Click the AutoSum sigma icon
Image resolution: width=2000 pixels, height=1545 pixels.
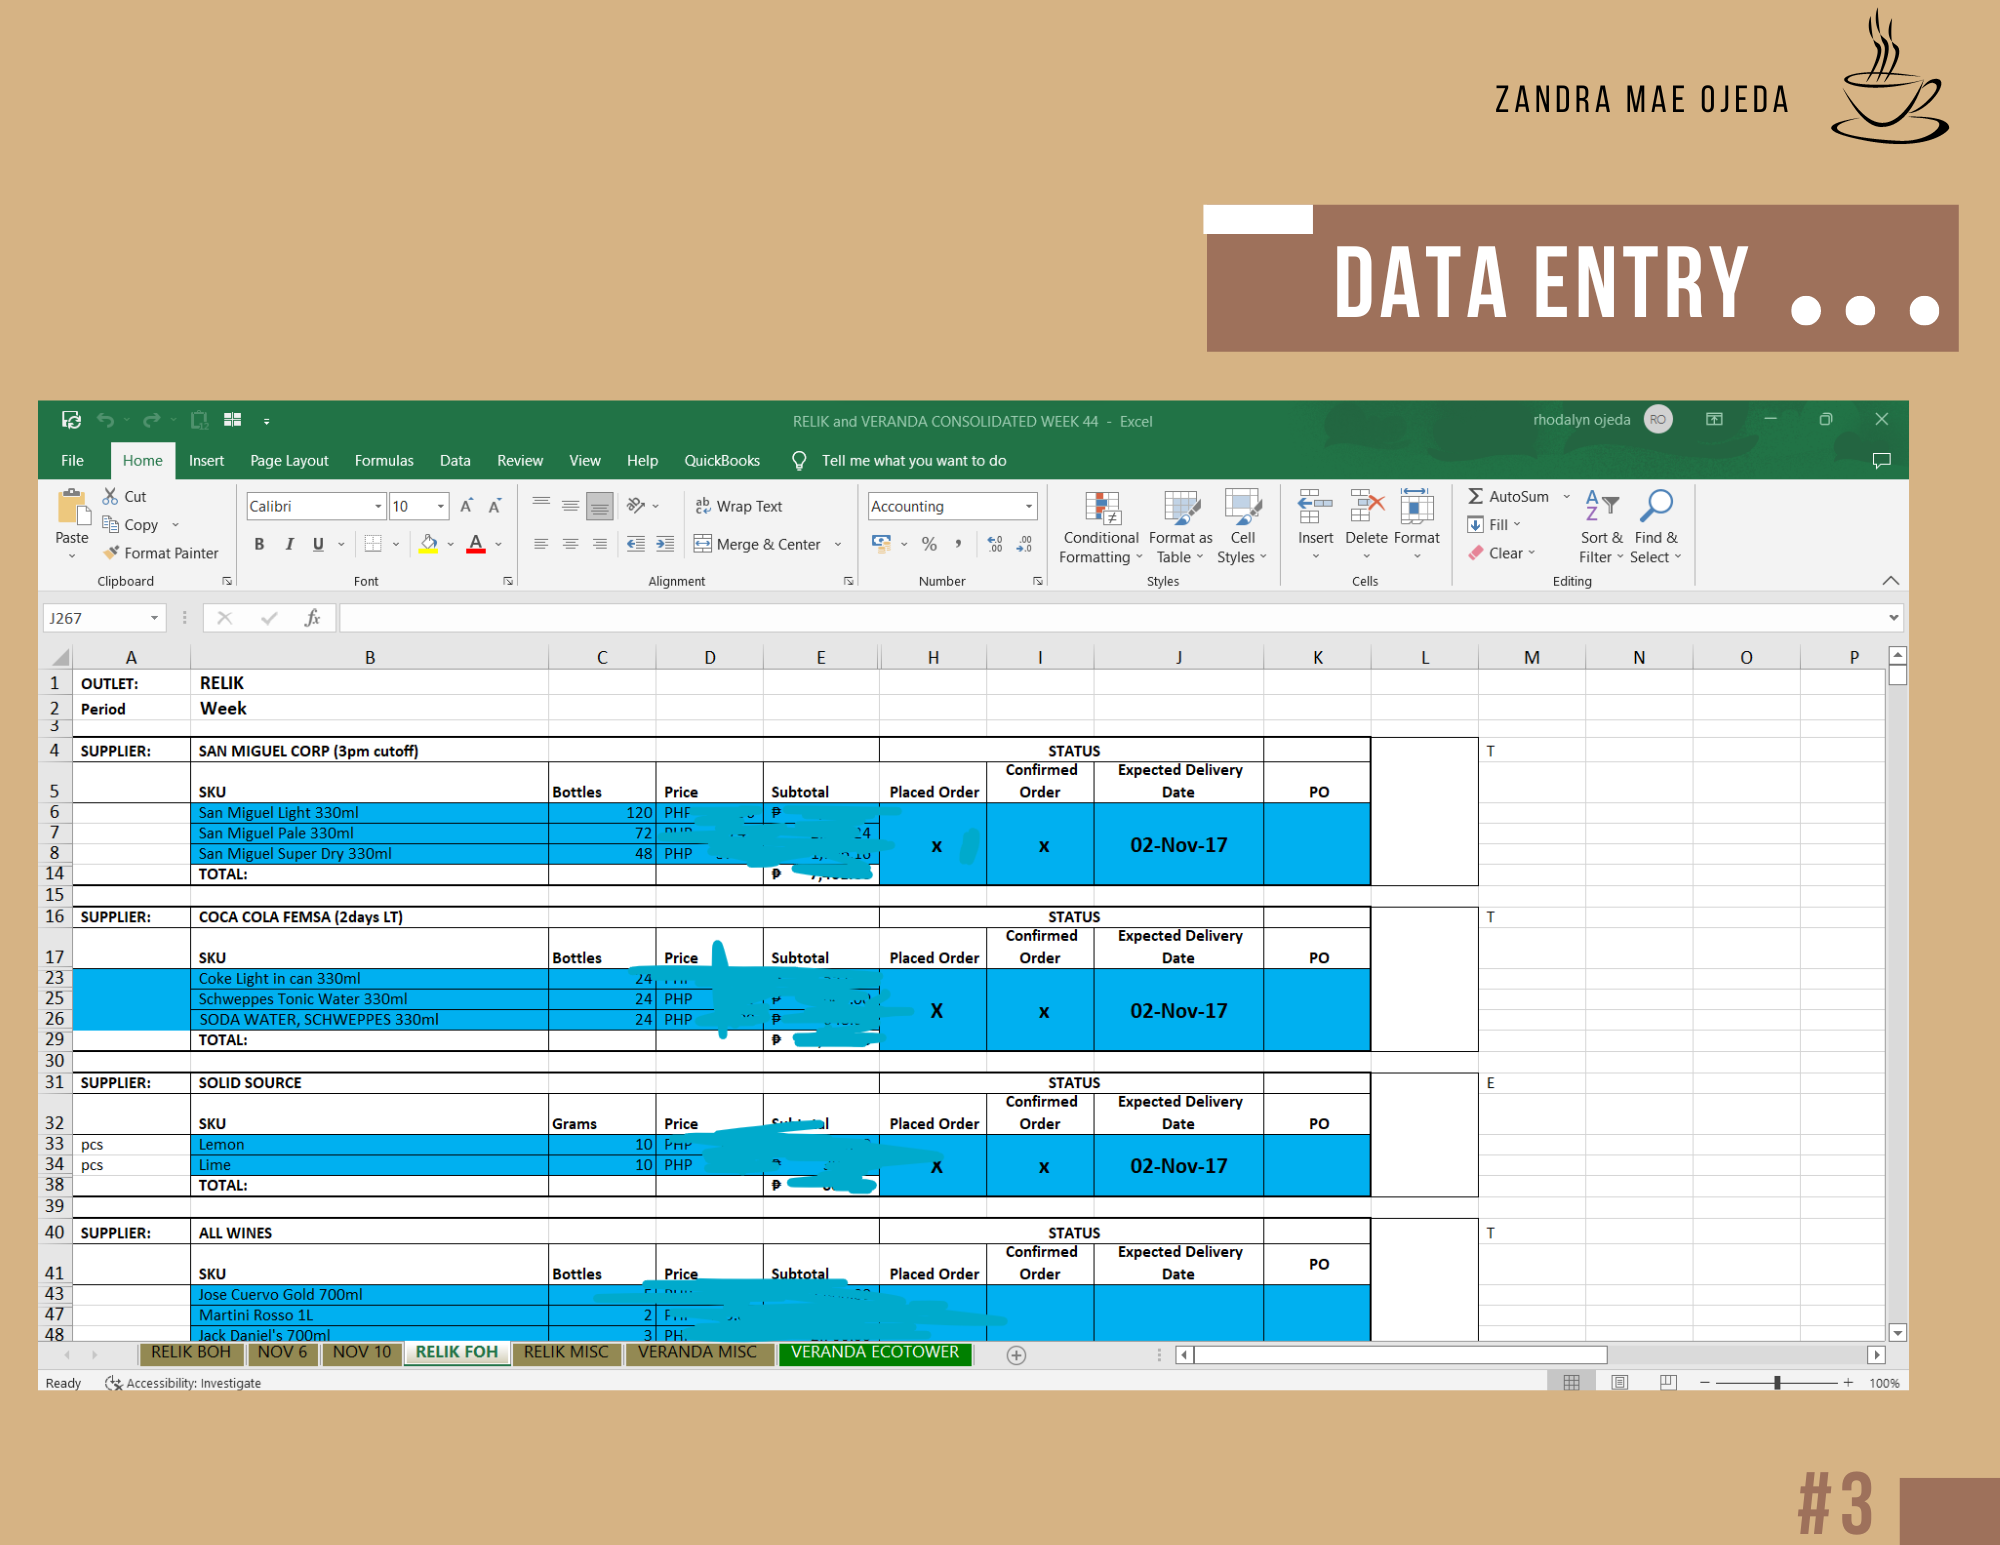[1475, 496]
